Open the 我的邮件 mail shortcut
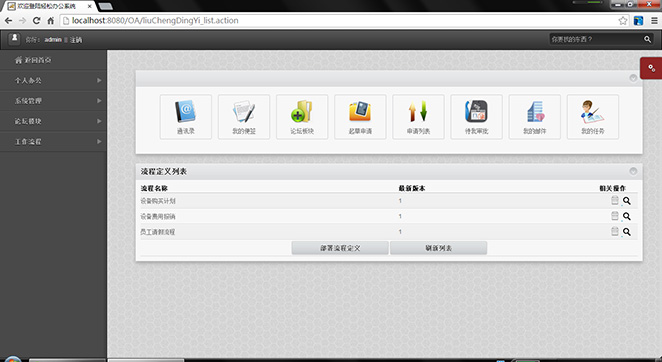This screenshot has width=662, height=362. click(534, 117)
